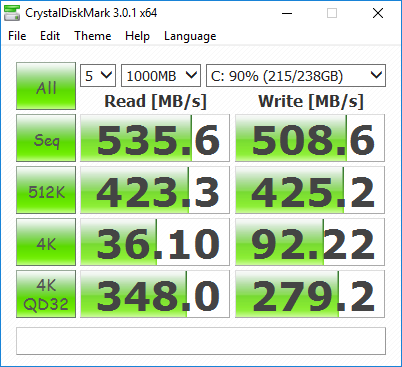Minimize the CrystalDiskMark window
This screenshot has height=367, width=402.
[x=287, y=13]
